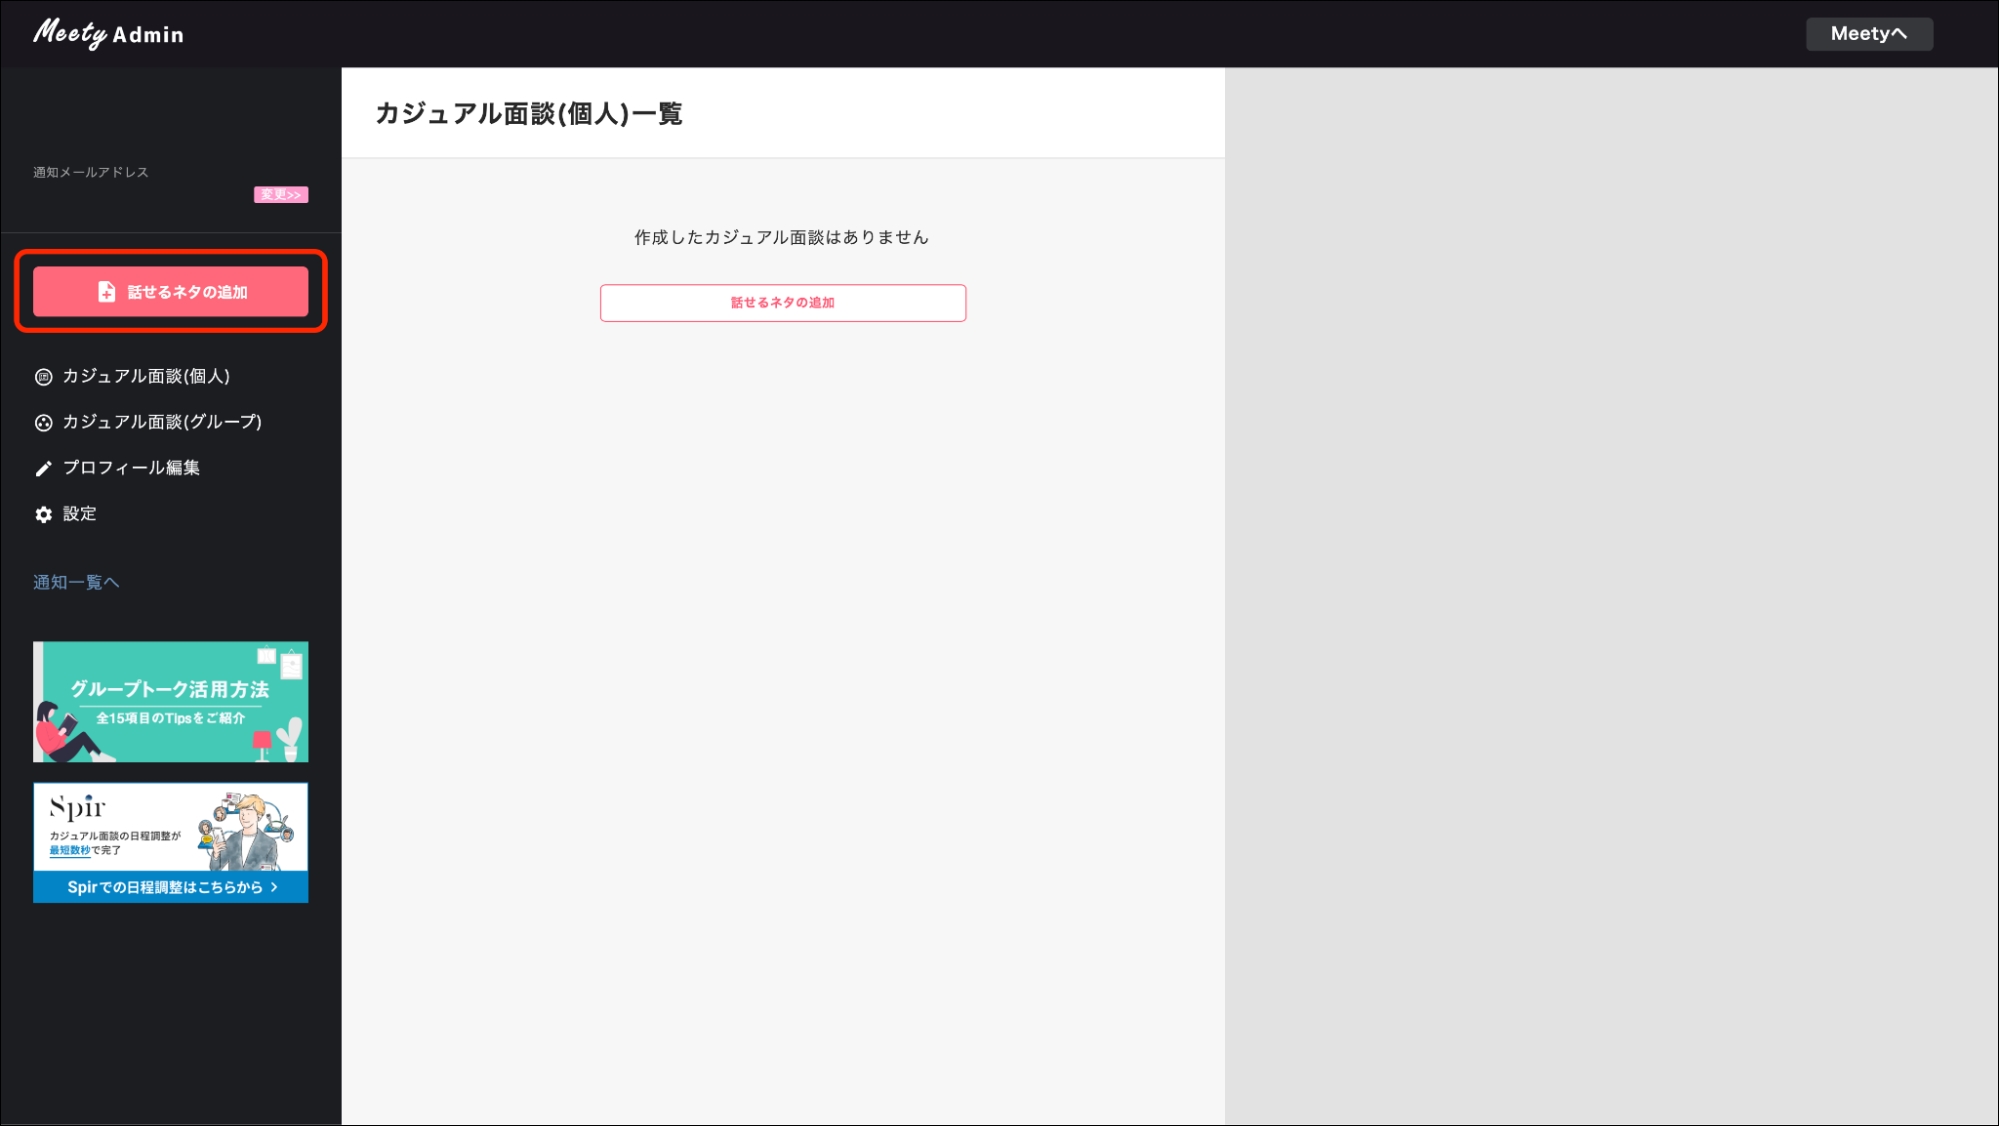Click Spirでの日程調整はこちらから link
This screenshot has width=1999, height=1126.
coord(170,887)
